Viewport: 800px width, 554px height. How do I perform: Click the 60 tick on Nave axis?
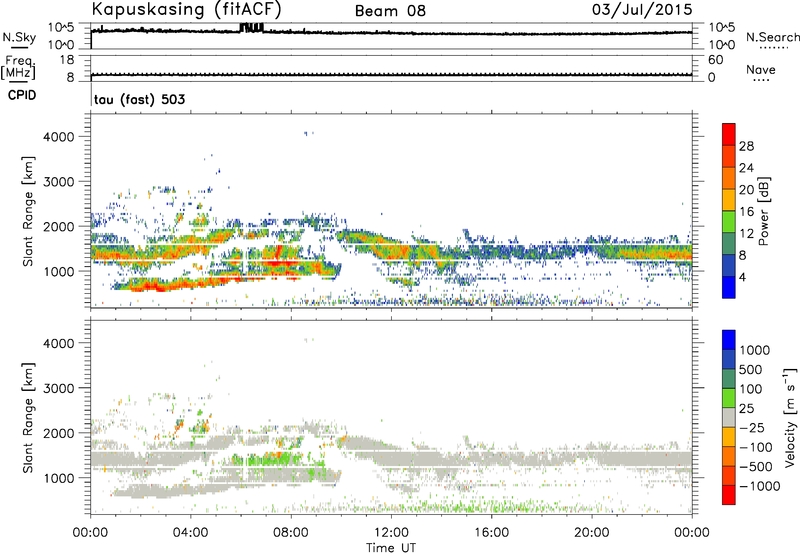coord(715,60)
